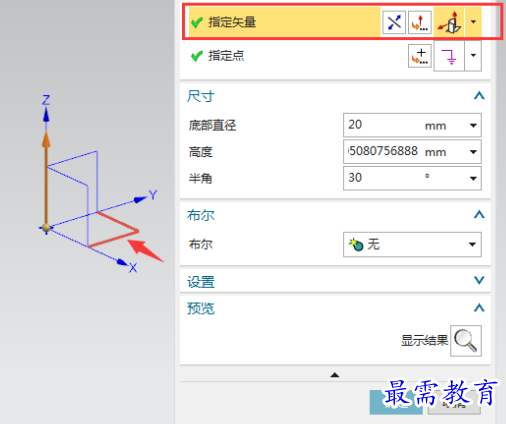Open the vector dialog icon
The image size is (506, 424).
click(x=420, y=22)
